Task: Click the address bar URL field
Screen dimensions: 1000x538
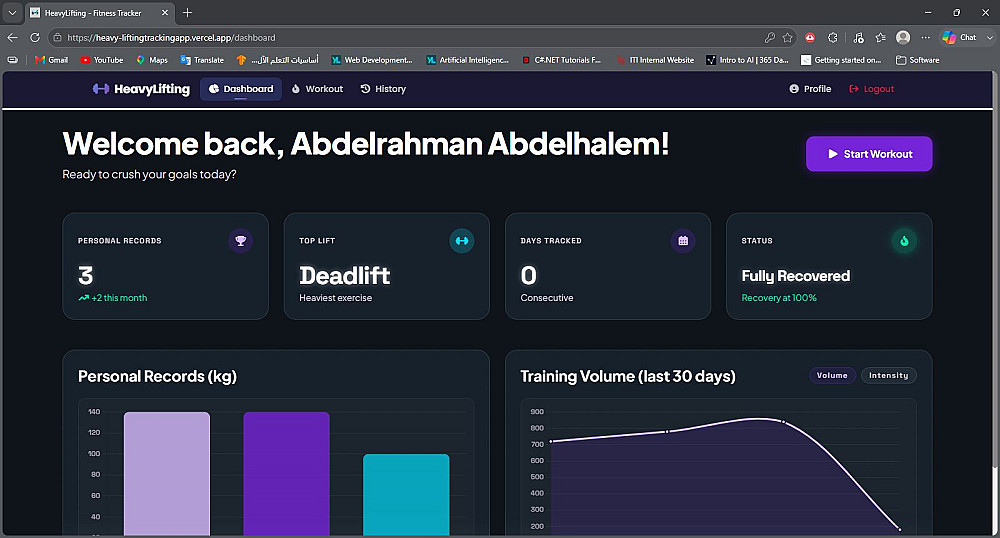Action: [x=408, y=38]
